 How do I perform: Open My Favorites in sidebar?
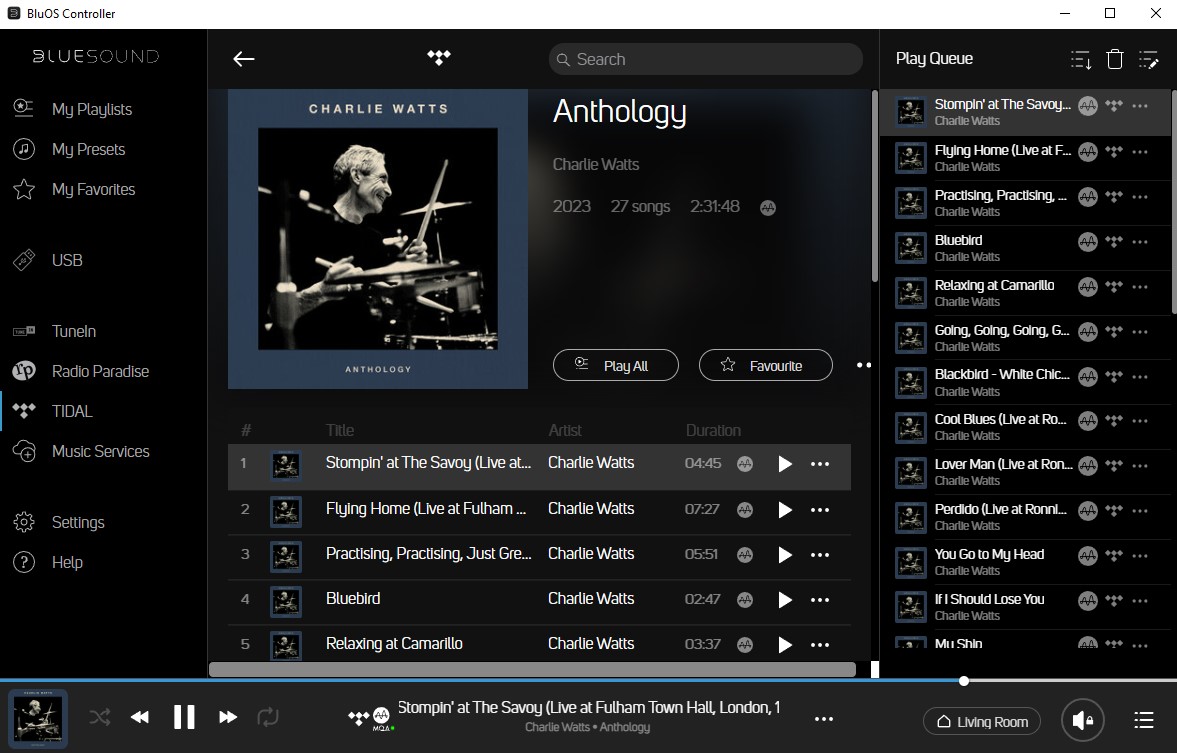(x=93, y=189)
